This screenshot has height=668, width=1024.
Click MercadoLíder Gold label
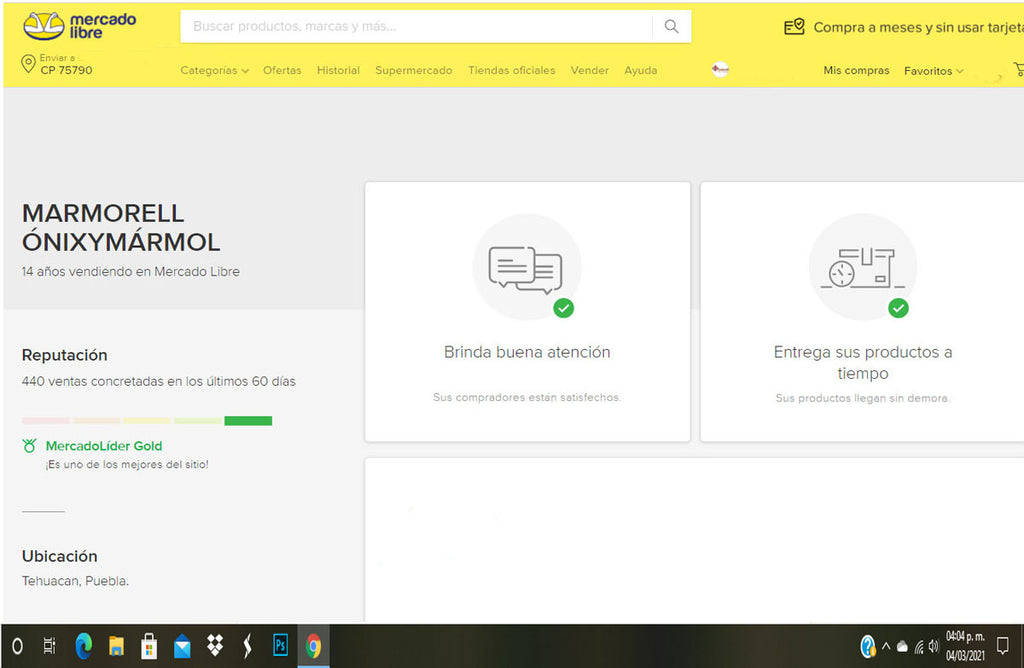pos(104,446)
